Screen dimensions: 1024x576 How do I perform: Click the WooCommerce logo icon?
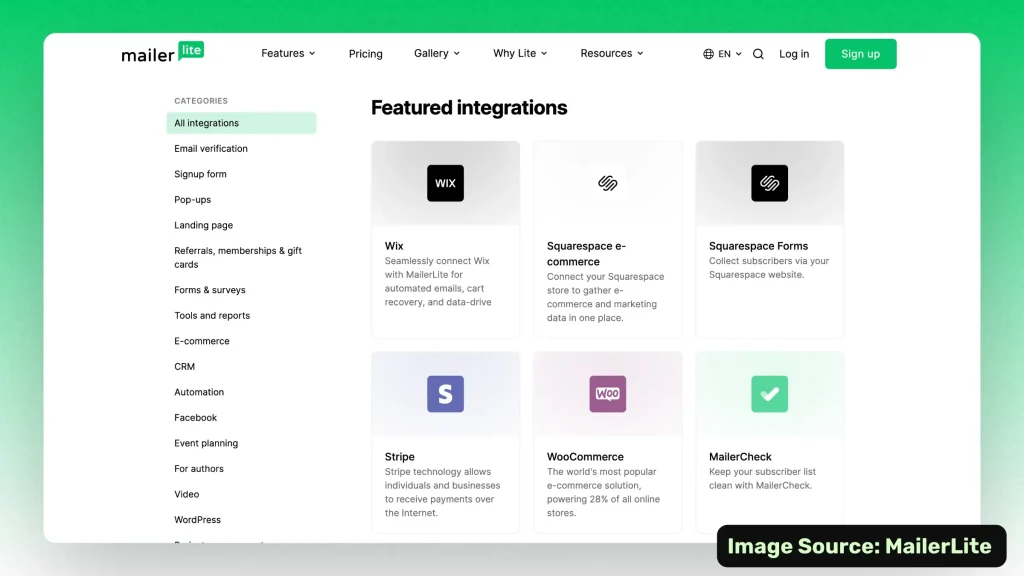pyautogui.click(x=607, y=394)
